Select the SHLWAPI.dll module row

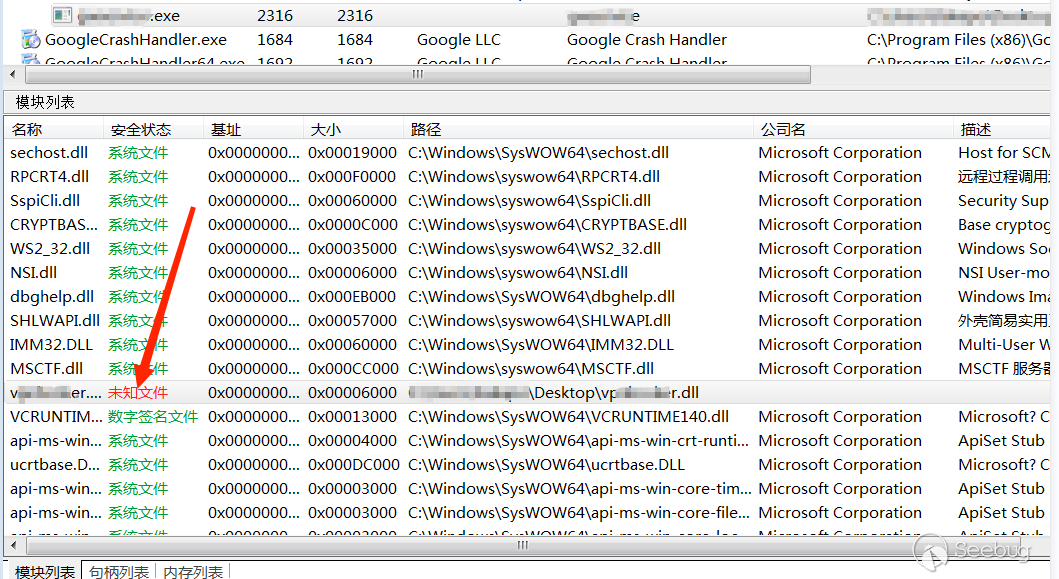coord(527,321)
